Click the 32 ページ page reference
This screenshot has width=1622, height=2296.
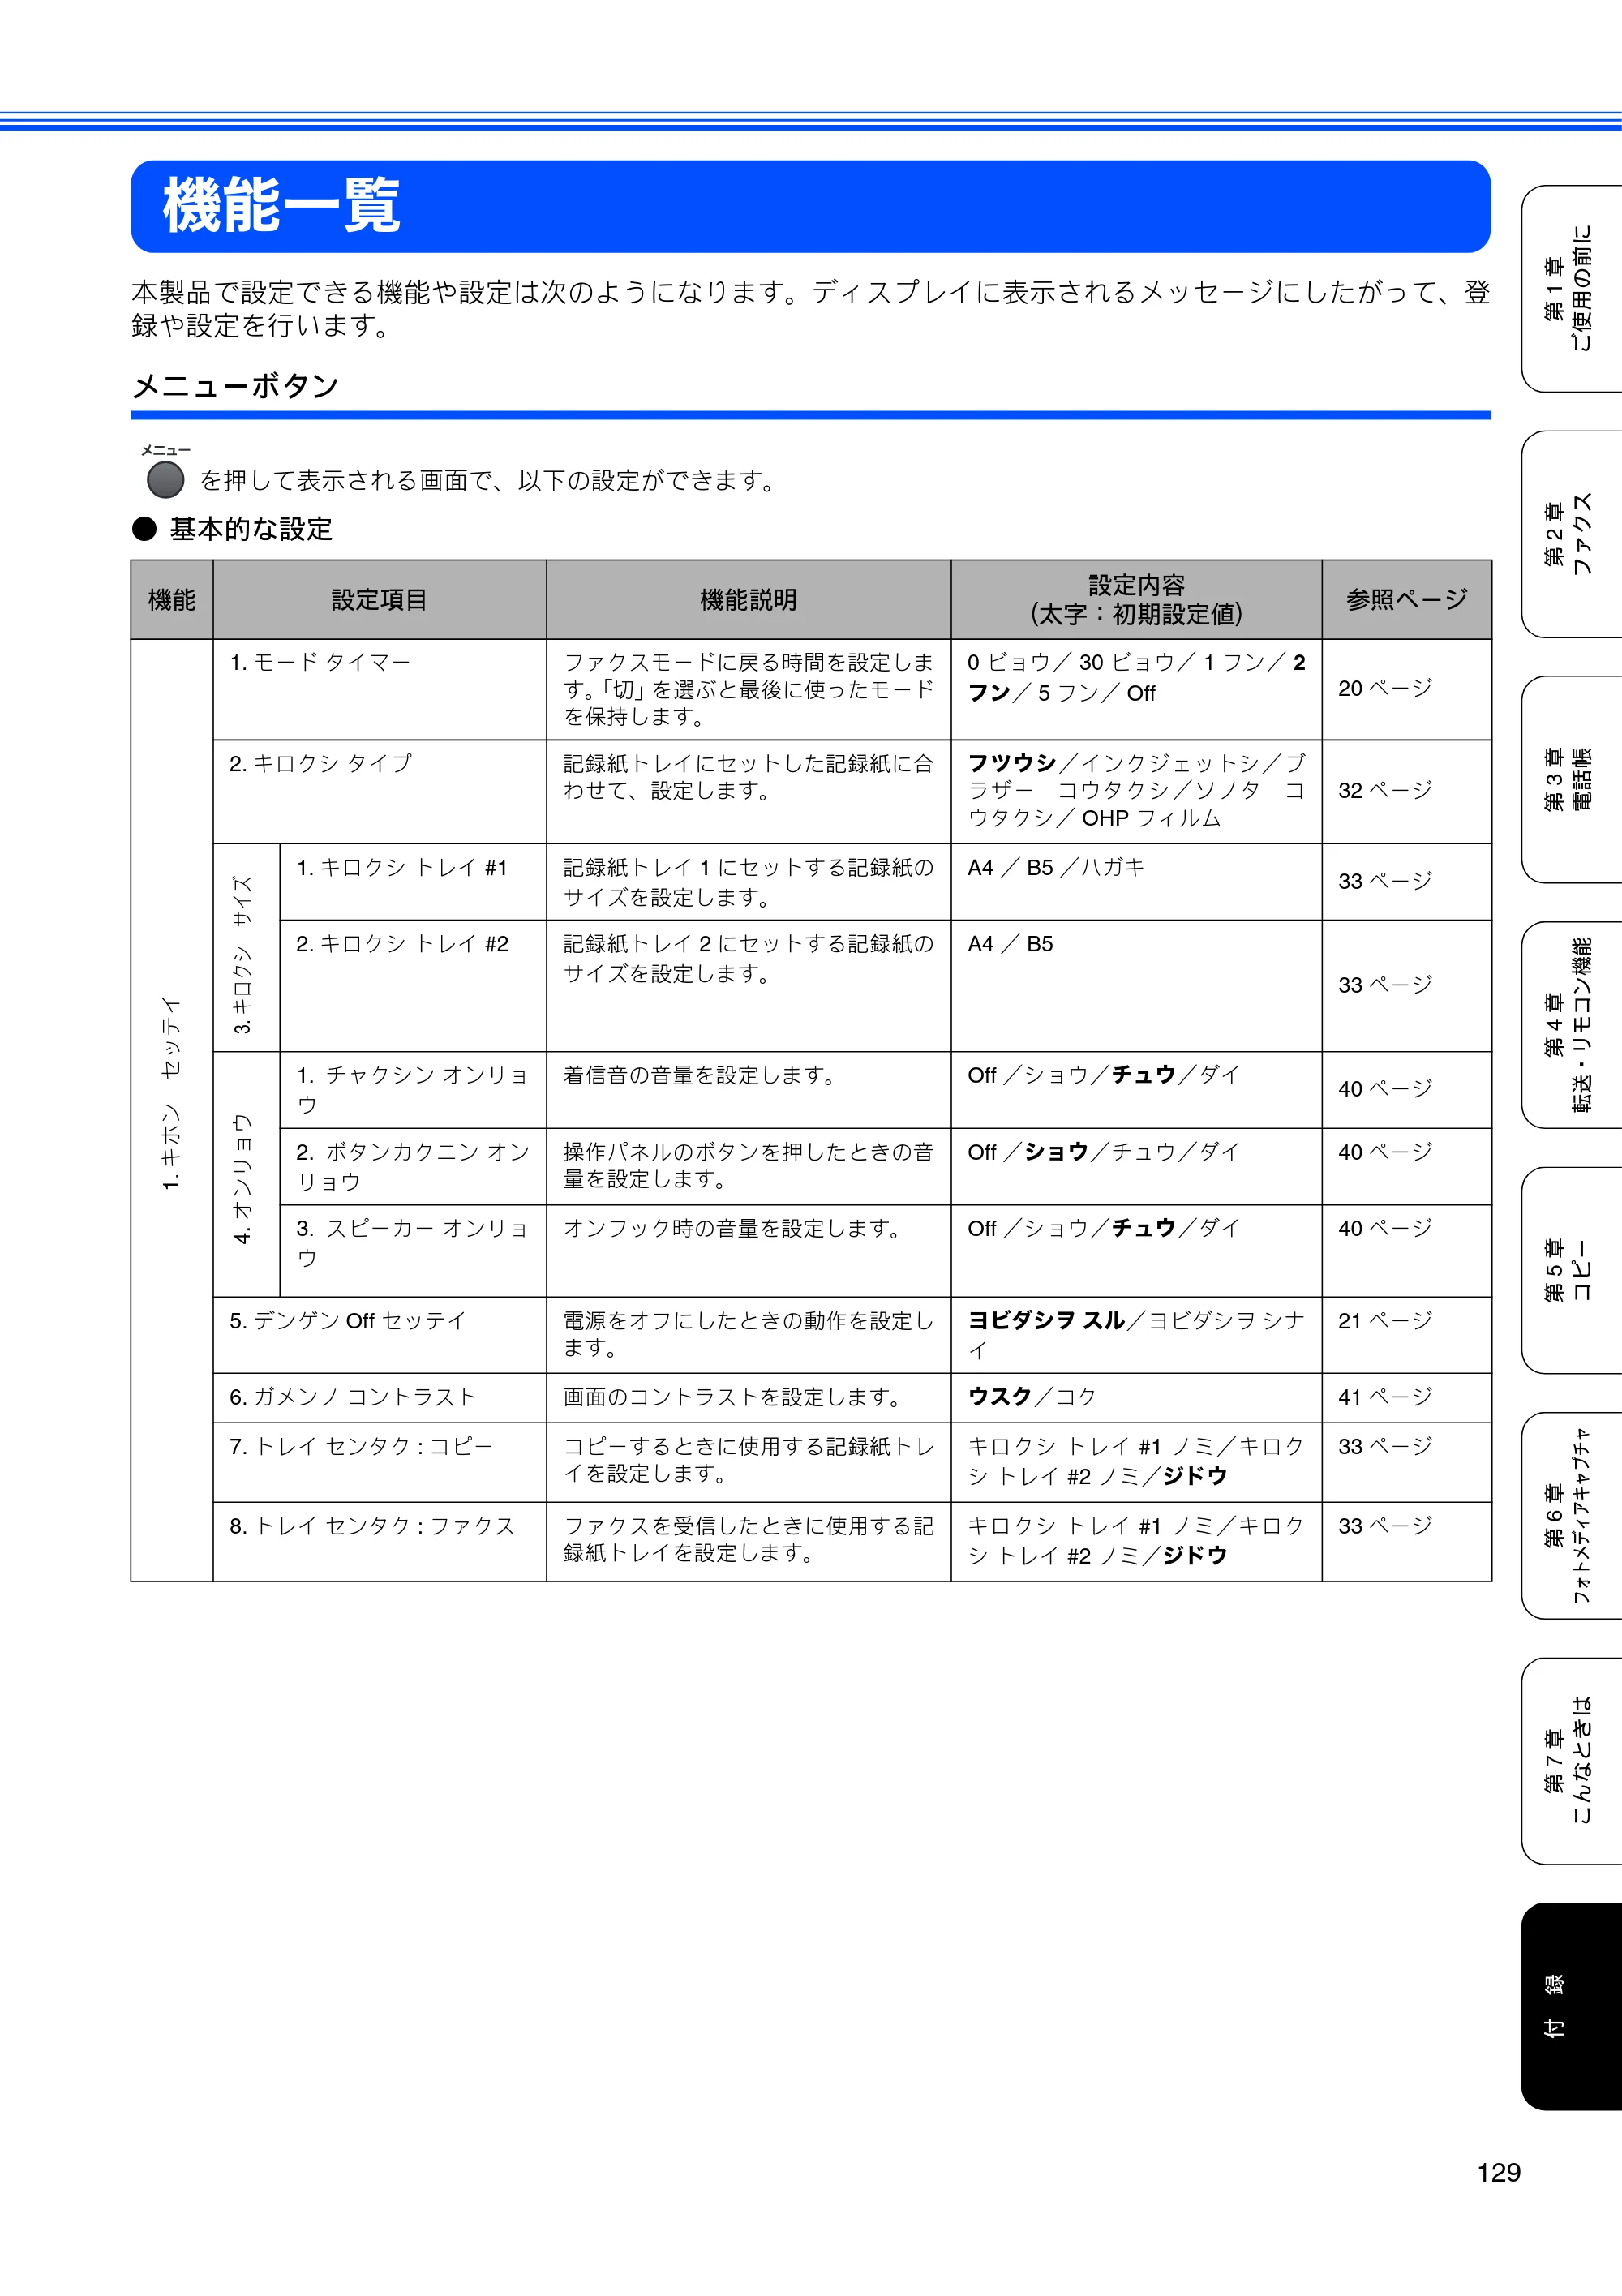click(x=1385, y=790)
